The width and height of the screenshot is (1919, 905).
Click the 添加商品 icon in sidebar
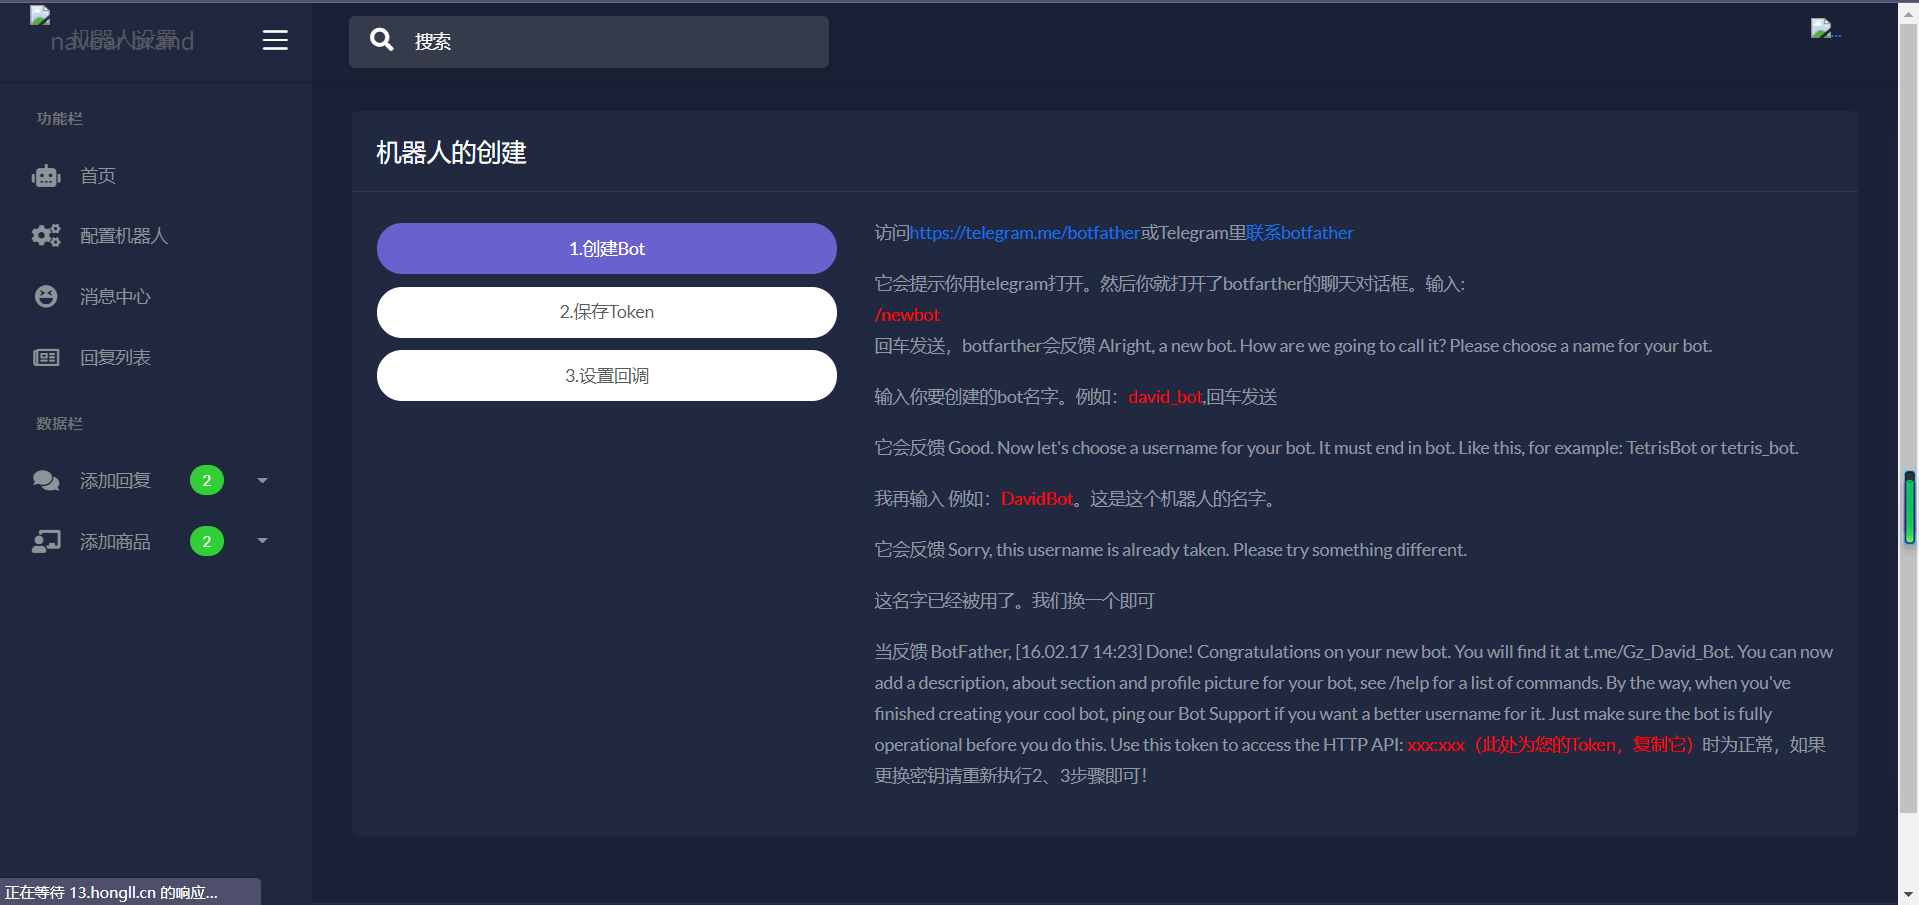tap(45, 541)
